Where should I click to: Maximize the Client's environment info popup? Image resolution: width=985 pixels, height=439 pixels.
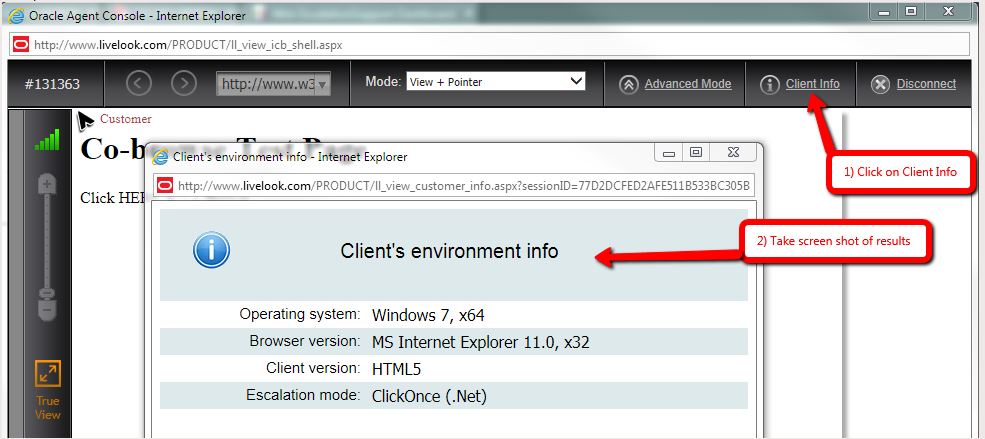click(x=695, y=153)
